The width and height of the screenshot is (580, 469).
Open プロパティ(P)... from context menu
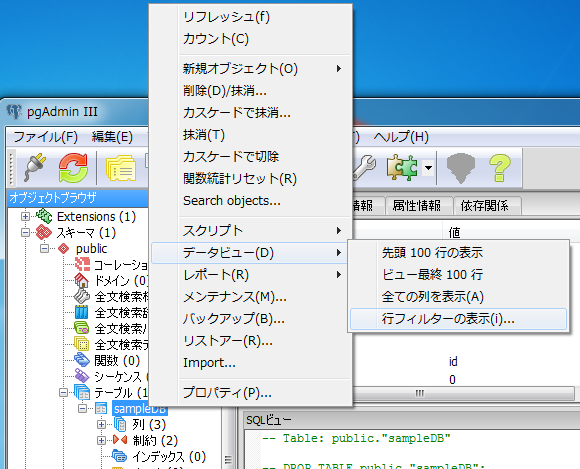(x=250, y=392)
